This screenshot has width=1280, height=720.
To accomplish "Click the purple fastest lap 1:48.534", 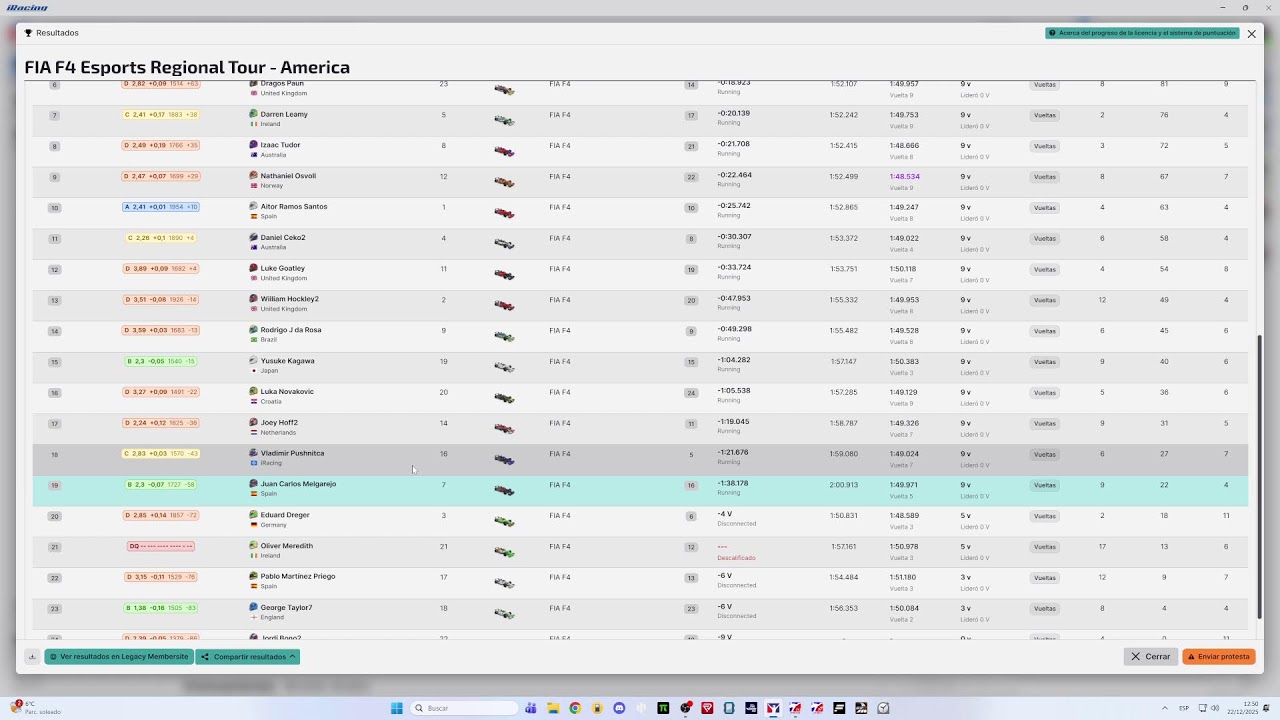I will pos(904,176).
